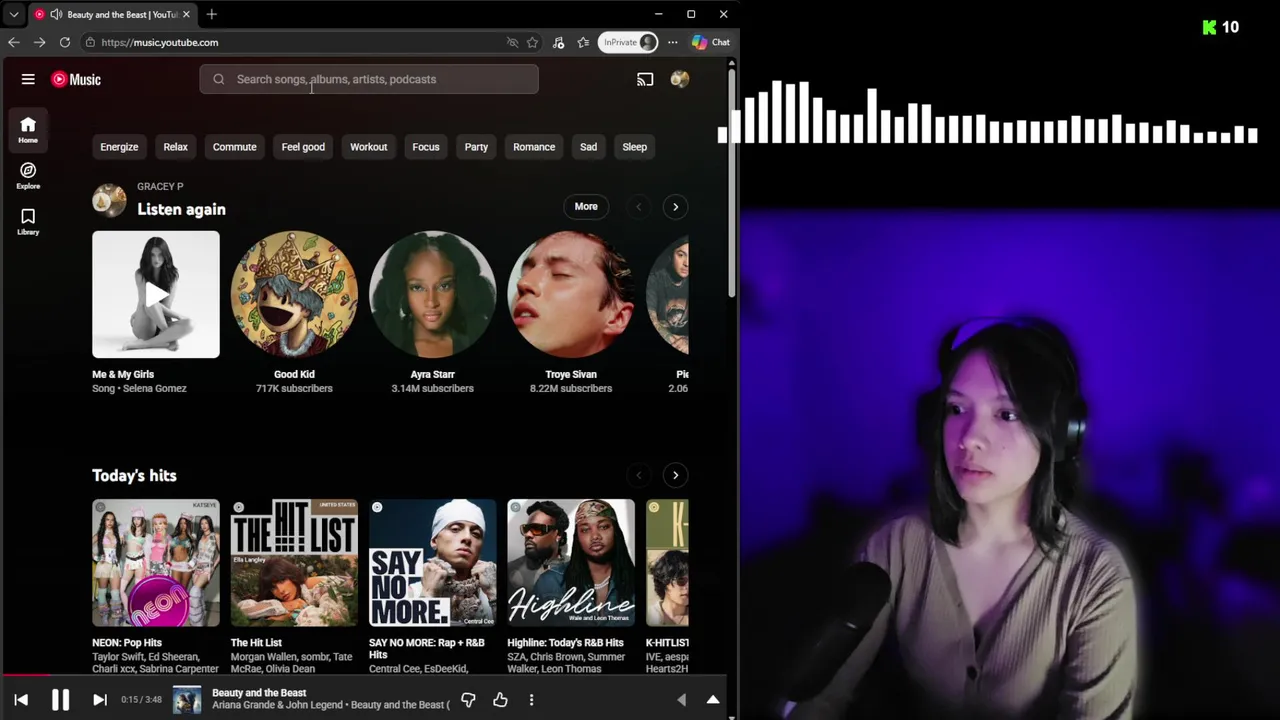Focus the search songs input field
Viewport: 1280px width, 720px height.
pos(369,79)
